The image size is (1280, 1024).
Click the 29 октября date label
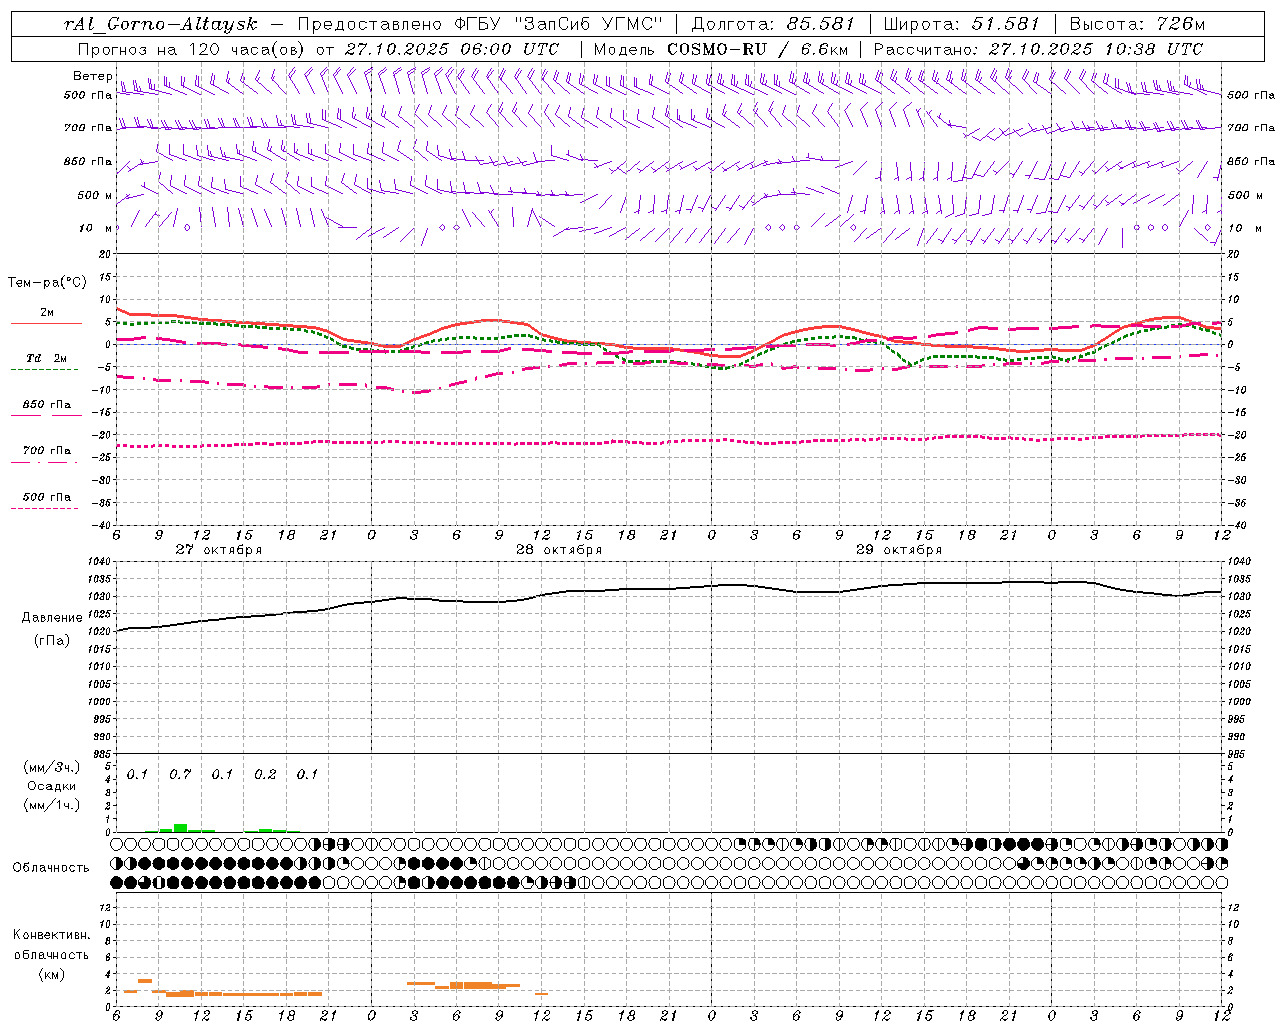[x=898, y=550]
